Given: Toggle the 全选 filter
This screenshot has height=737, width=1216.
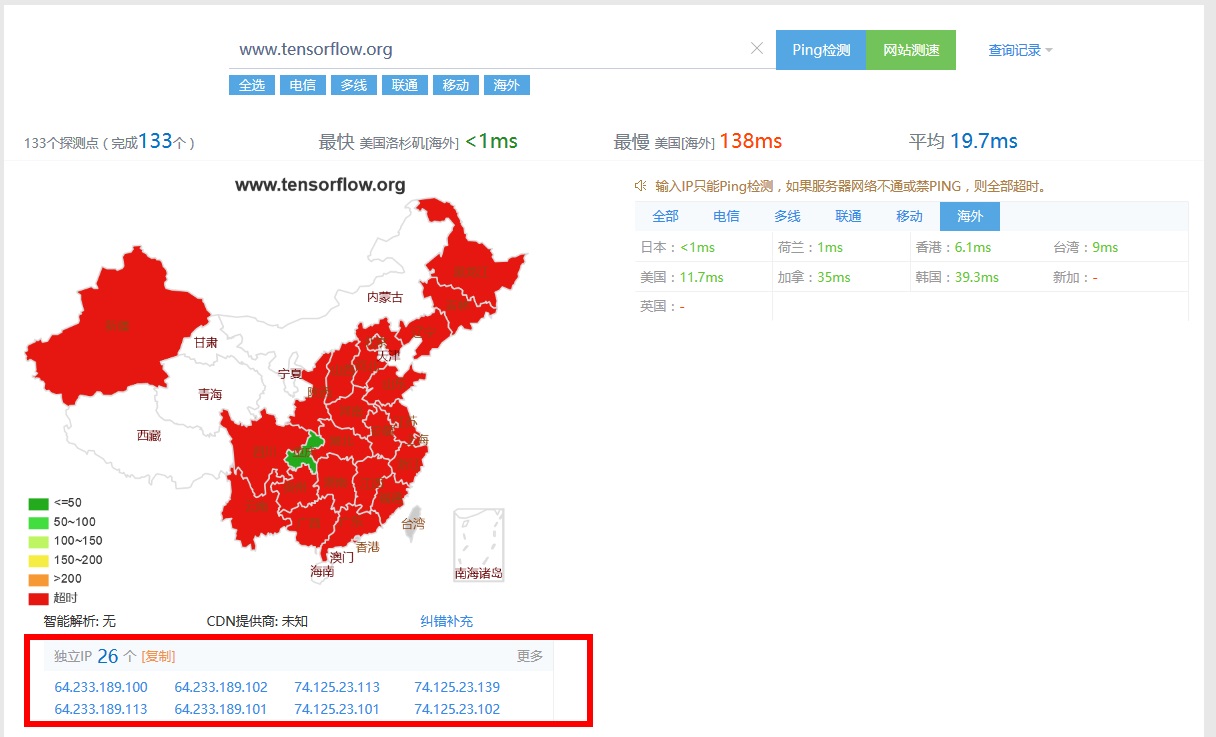Looking at the screenshot, I should 251,85.
